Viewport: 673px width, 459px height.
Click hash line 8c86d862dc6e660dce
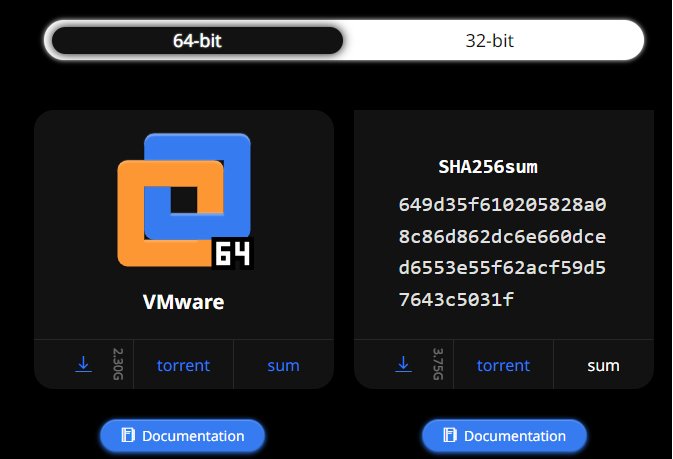click(x=502, y=236)
